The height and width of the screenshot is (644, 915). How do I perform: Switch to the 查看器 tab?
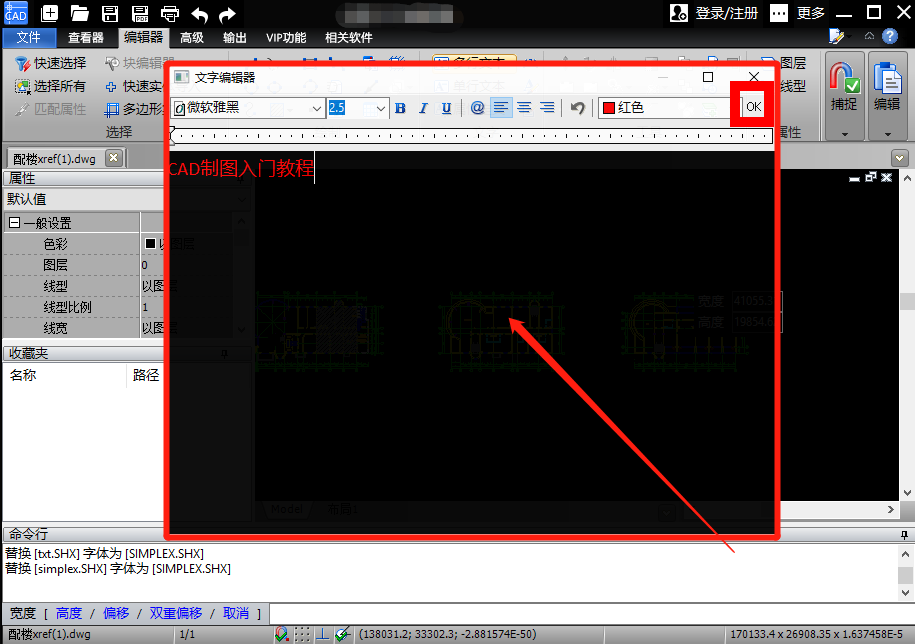86,38
